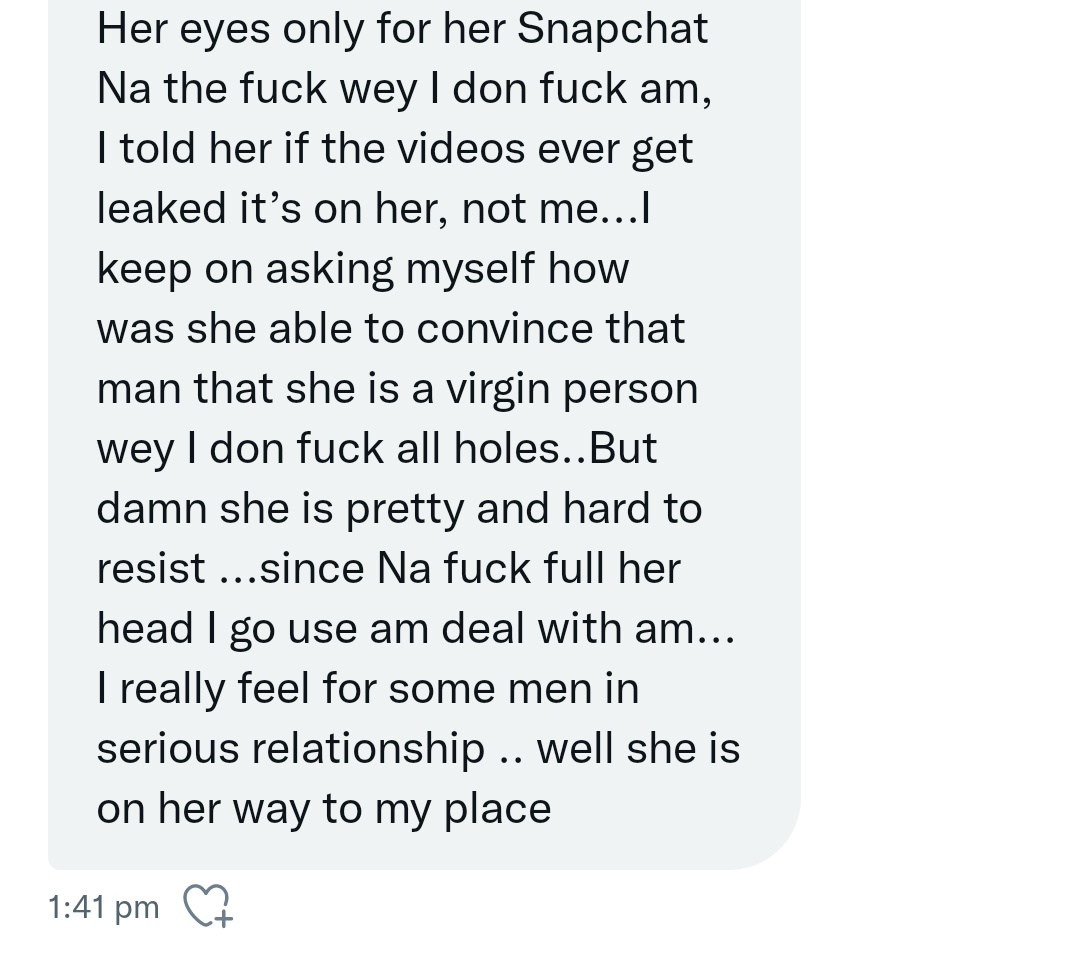Image resolution: width=1080 pixels, height=970 pixels.
Task: Click the line 'keep on asking myself how'
Action: point(363,269)
